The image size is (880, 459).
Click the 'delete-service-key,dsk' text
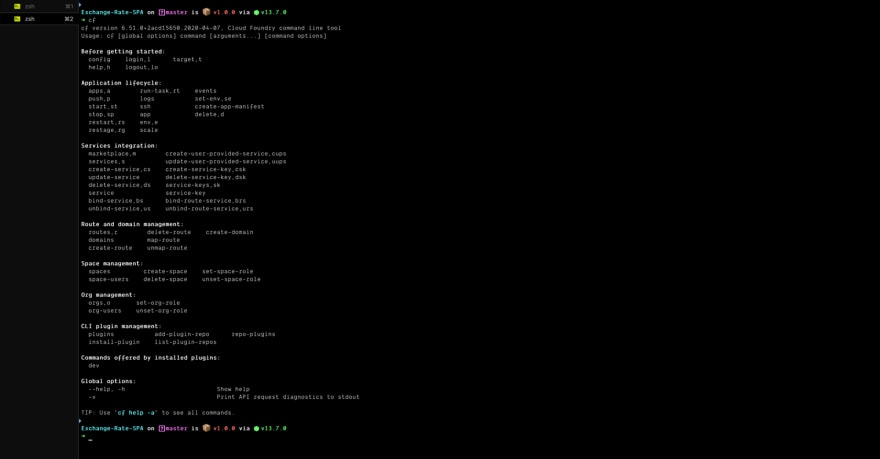point(205,177)
